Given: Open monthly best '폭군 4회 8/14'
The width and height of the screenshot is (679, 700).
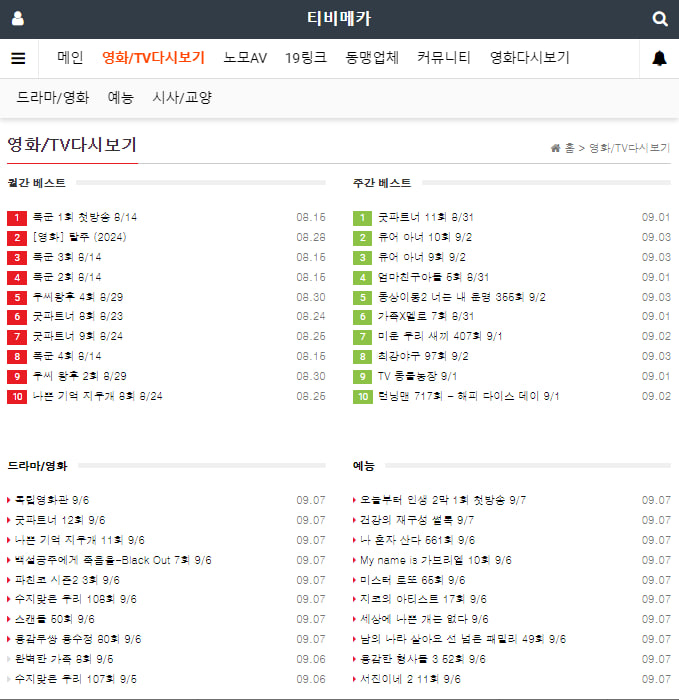Looking at the screenshot, I should (x=67, y=356).
